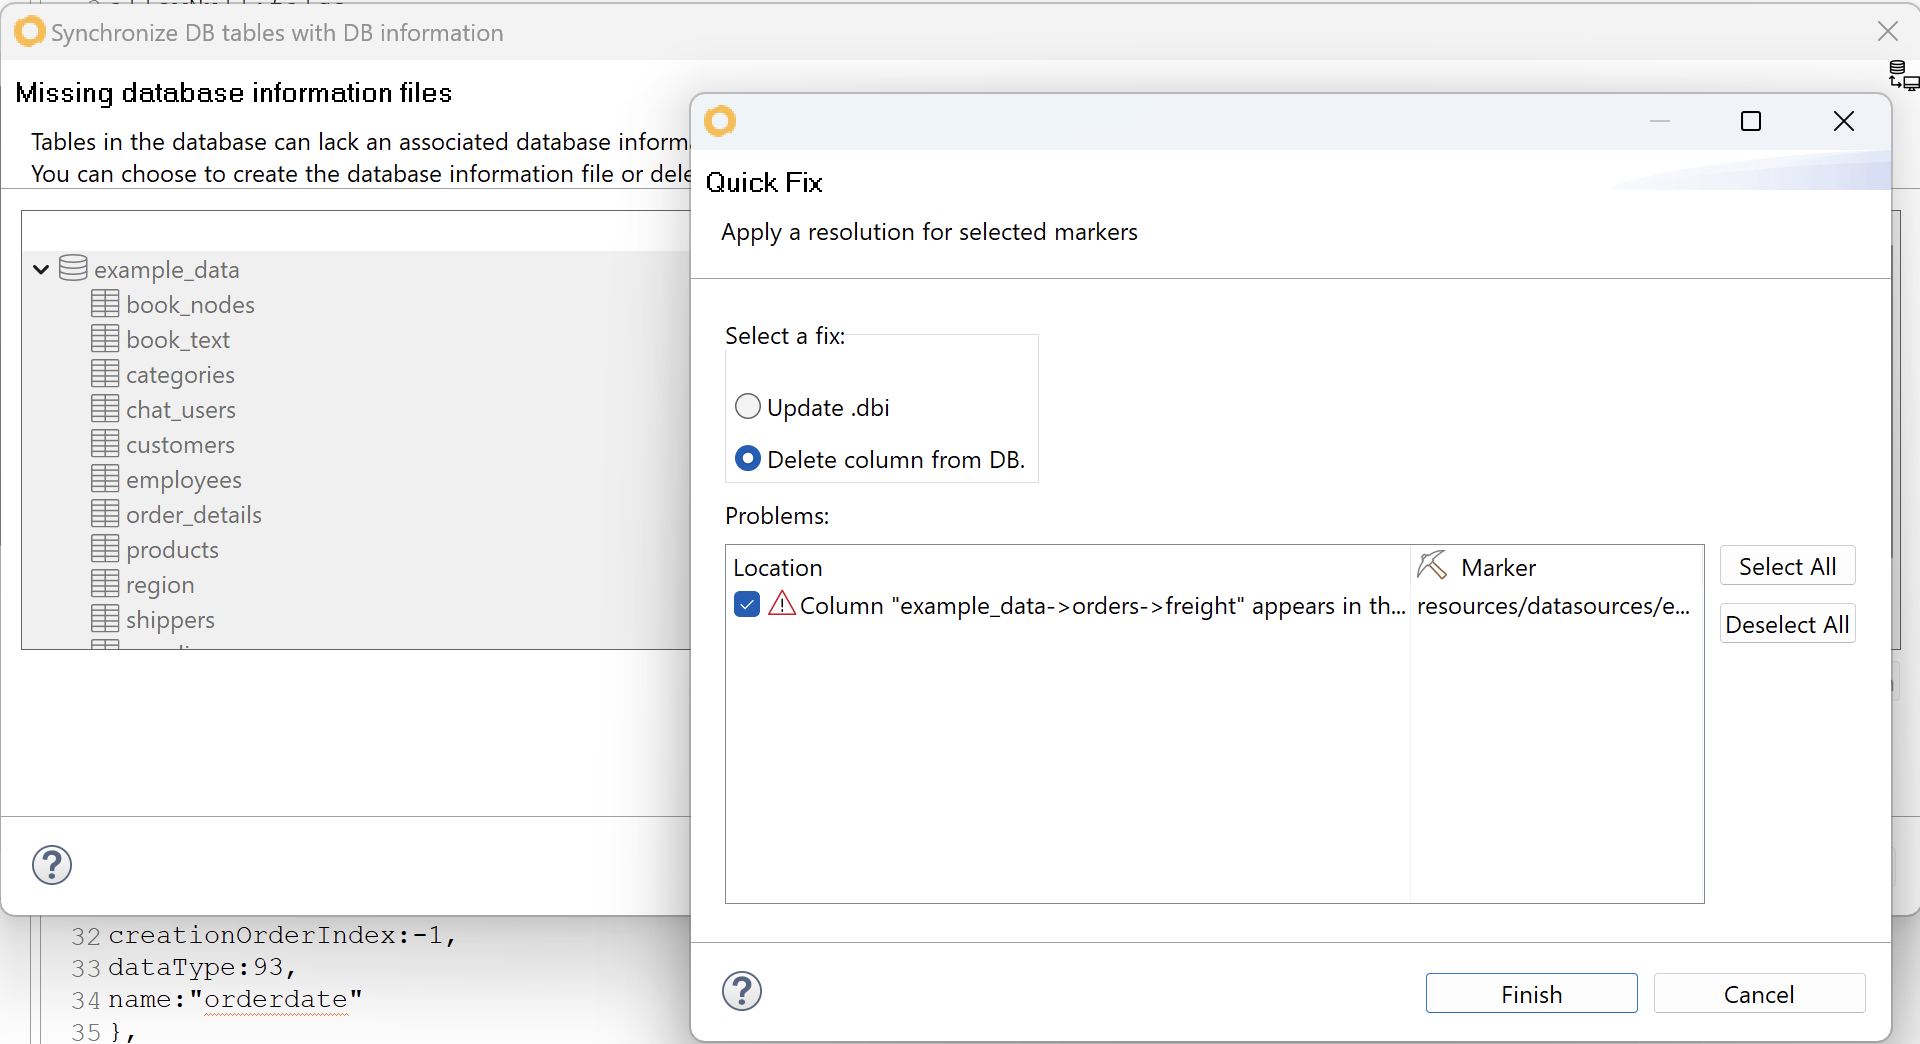Screen dimensions: 1920x1044
Task: Click Finish to apply the fix
Action: click(1531, 994)
